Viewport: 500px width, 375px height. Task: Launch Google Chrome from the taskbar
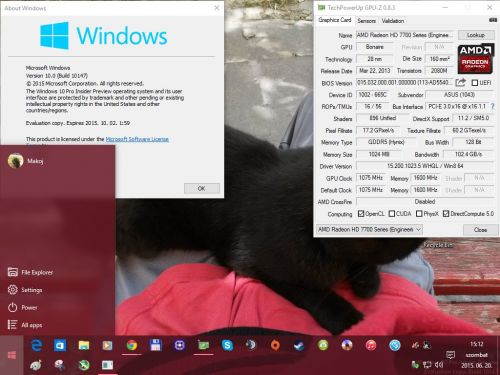point(131,345)
